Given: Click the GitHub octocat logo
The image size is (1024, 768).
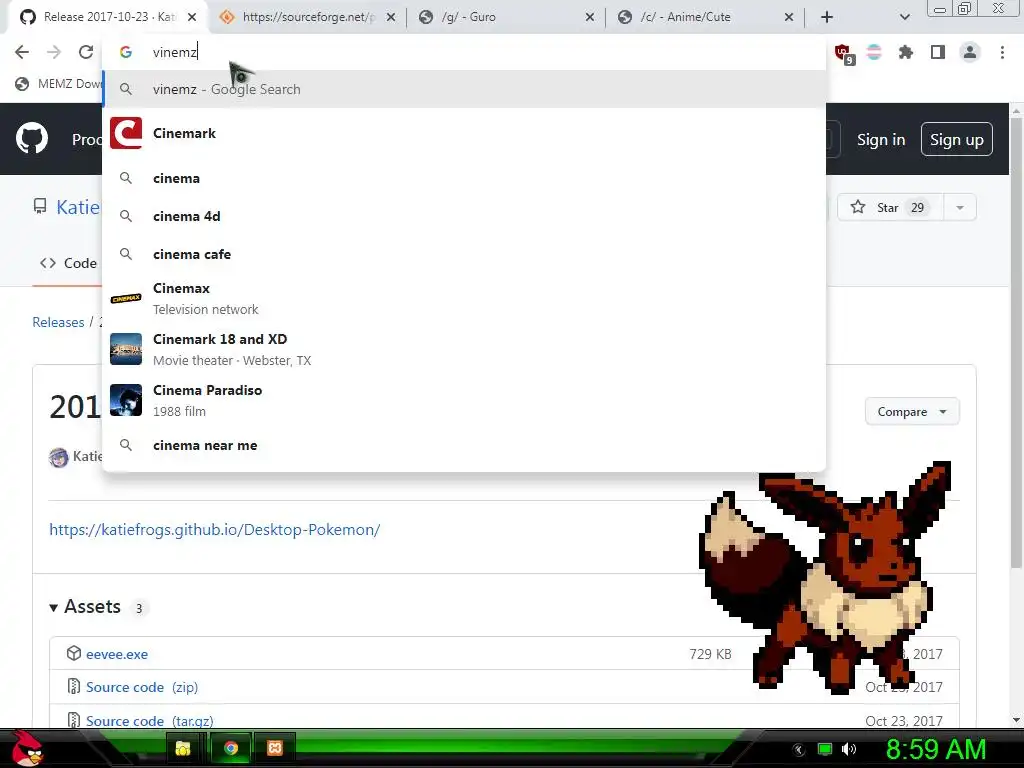Looking at the screenshot, I should pyautogui.click(x=31, y=138).
